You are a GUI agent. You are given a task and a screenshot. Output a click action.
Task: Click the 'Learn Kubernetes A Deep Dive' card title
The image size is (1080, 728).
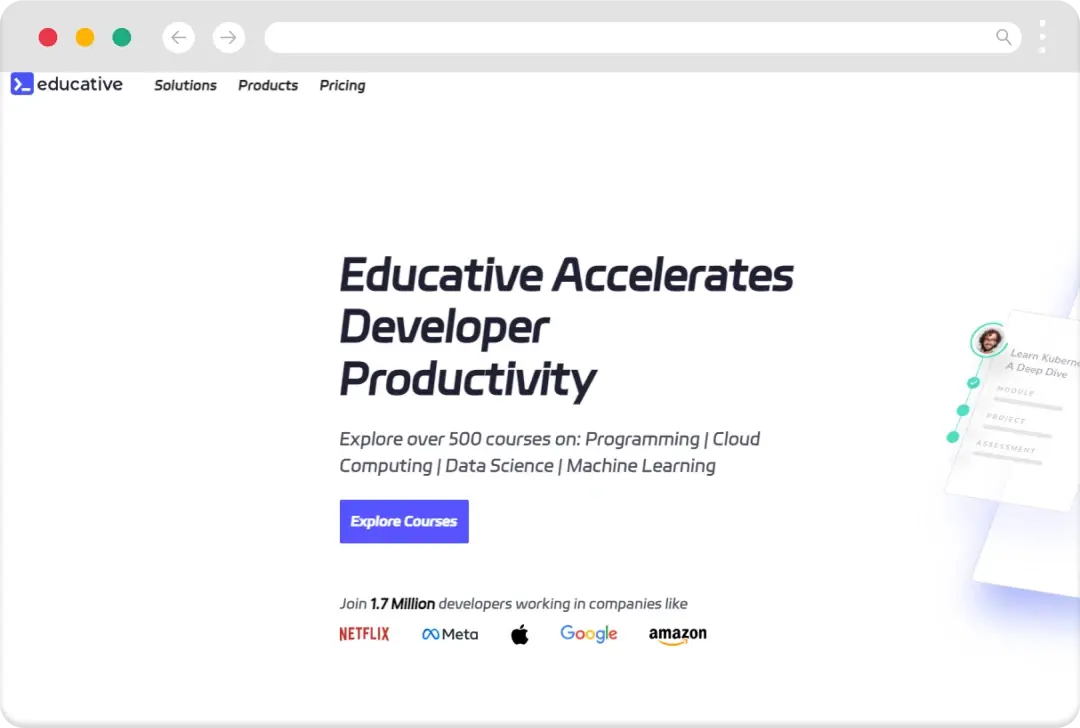[1042, 363]
